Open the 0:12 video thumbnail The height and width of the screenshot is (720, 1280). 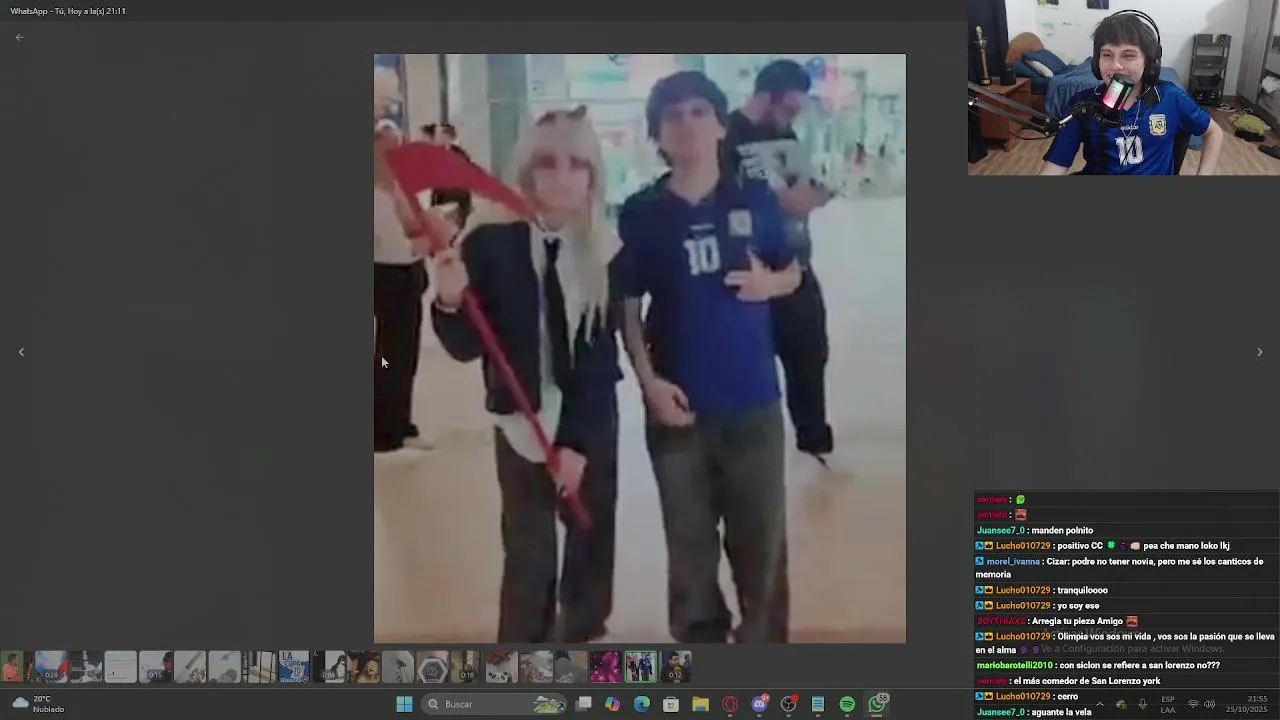pyautogui.click(x=676, y=667)
